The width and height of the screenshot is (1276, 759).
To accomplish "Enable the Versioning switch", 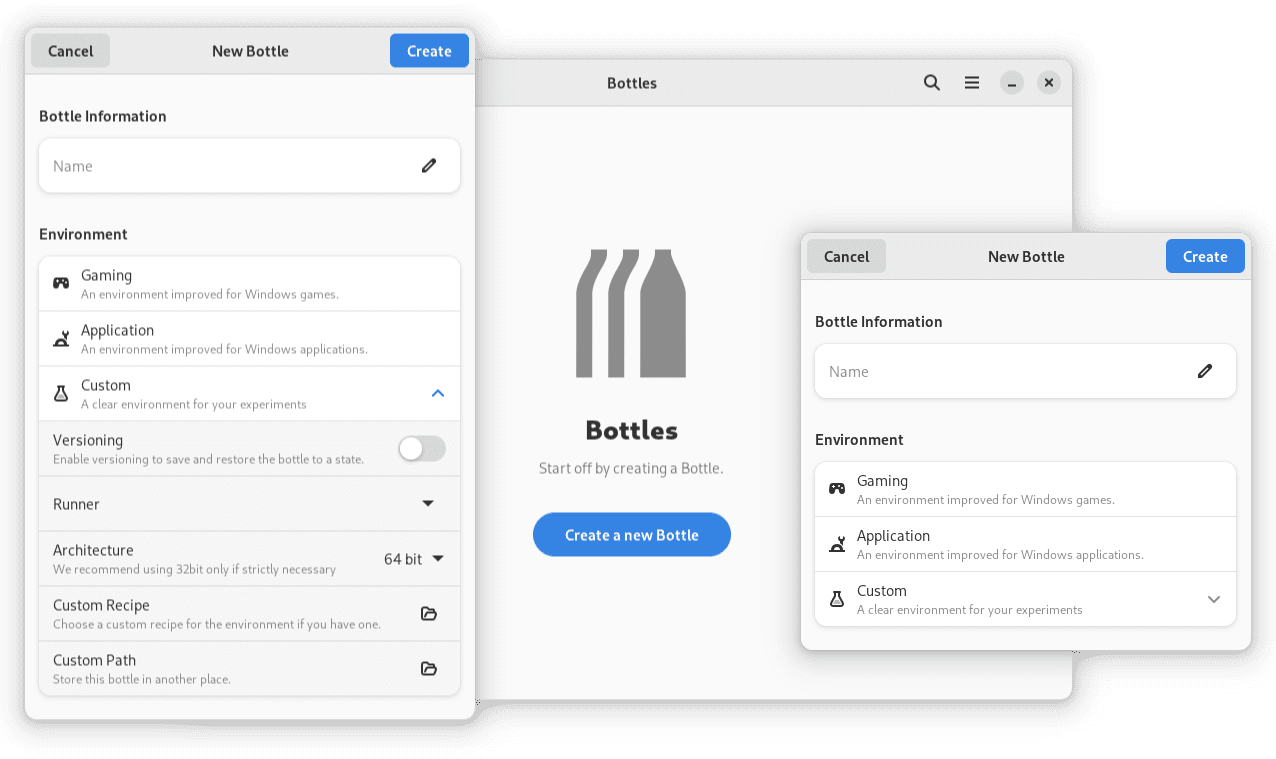I will pyautogui.click(x=422, y=449).
